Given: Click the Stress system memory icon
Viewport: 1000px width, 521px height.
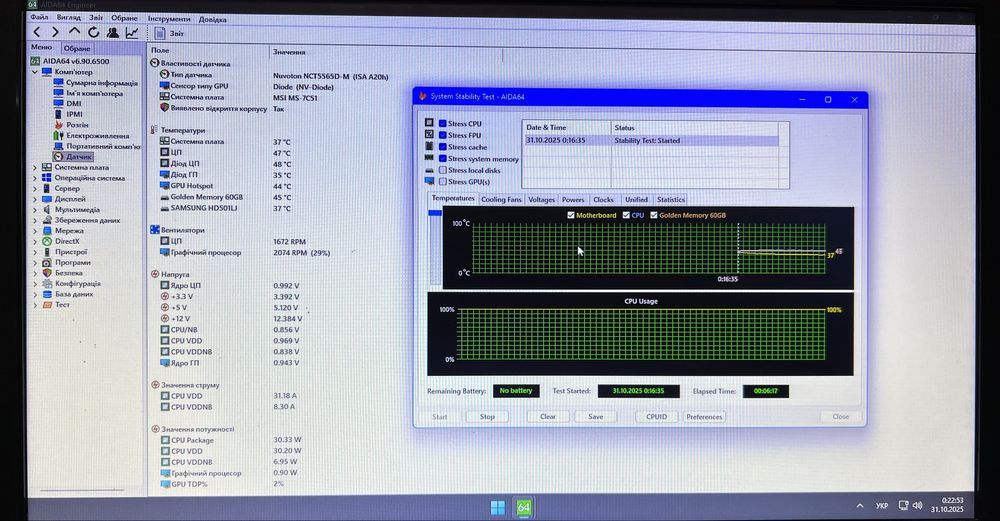Looking at the screenshot, I should [429, 158].
